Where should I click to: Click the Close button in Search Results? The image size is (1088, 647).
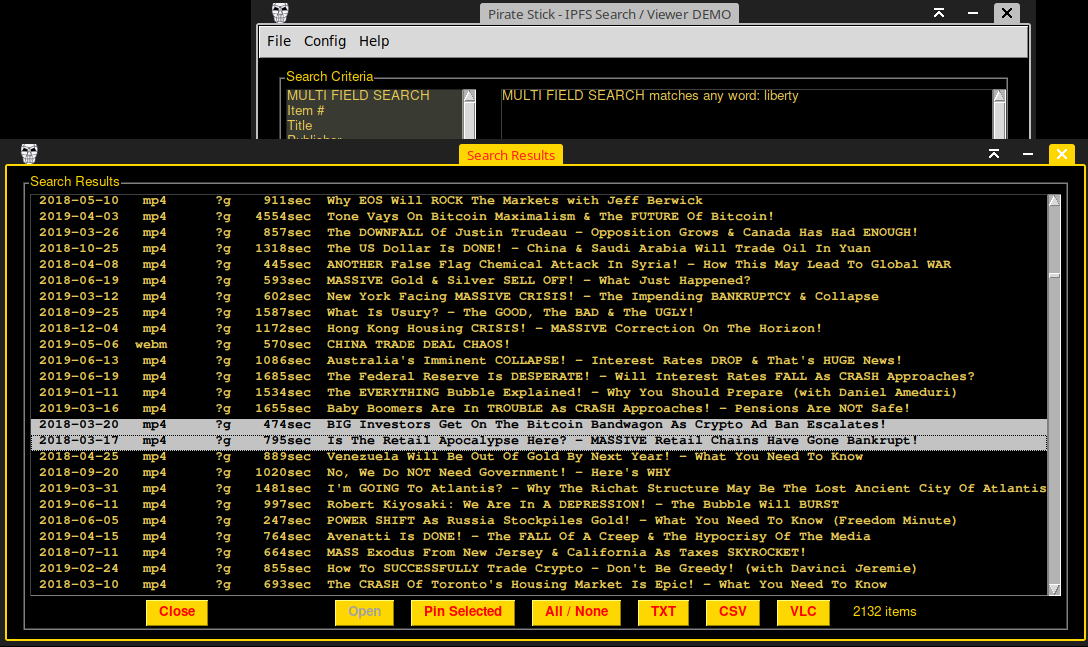tap(177, 612)
